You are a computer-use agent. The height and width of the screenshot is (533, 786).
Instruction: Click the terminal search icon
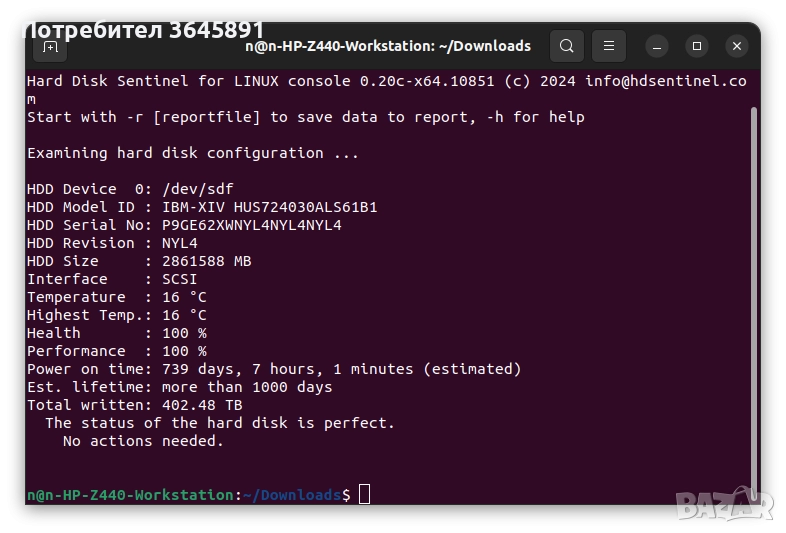point(566,46)
